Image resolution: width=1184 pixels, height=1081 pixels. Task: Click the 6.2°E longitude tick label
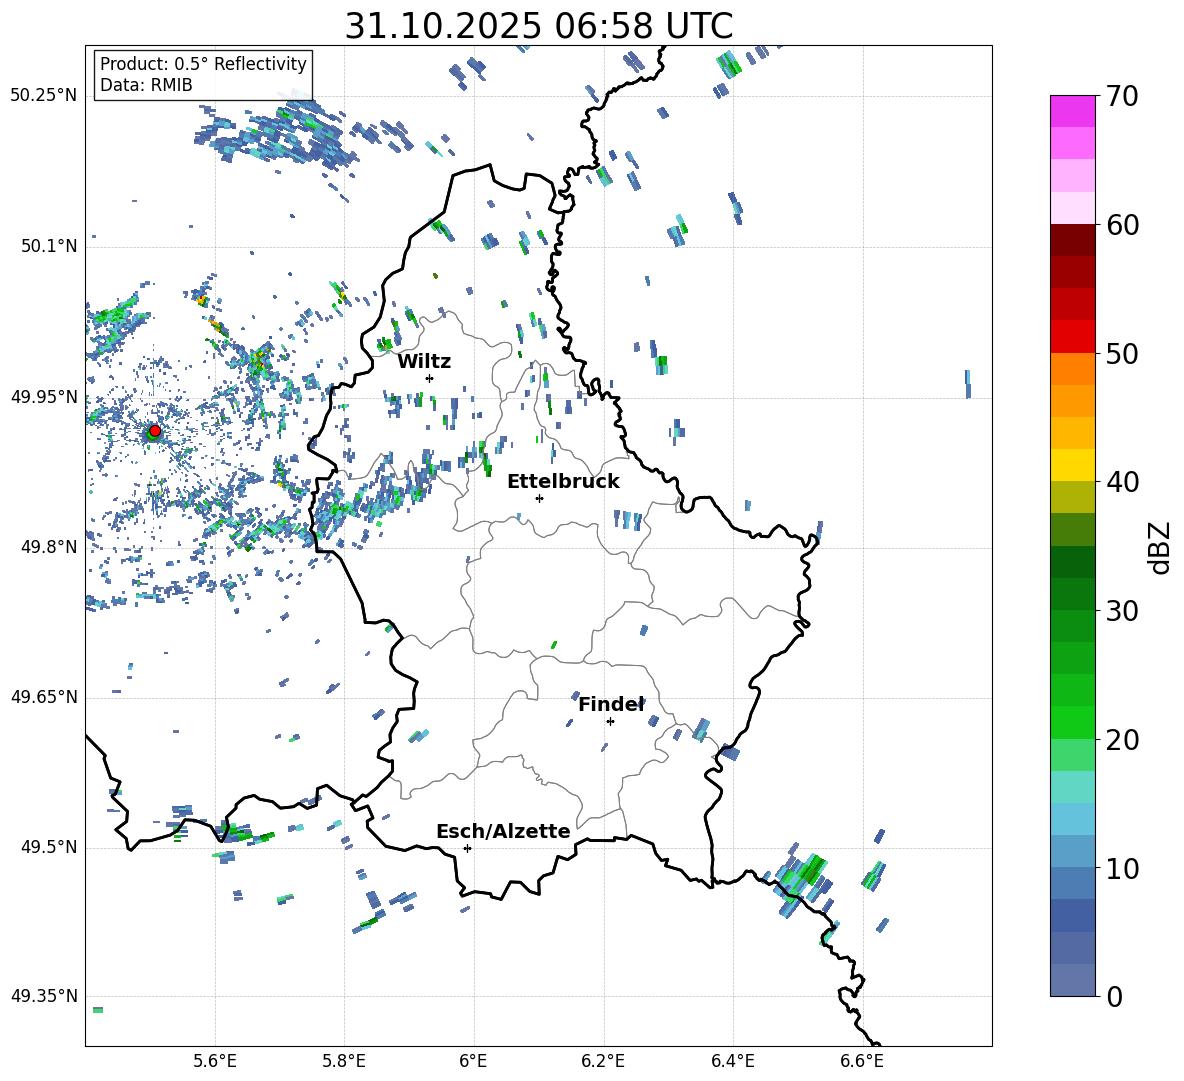[604, 1060]
